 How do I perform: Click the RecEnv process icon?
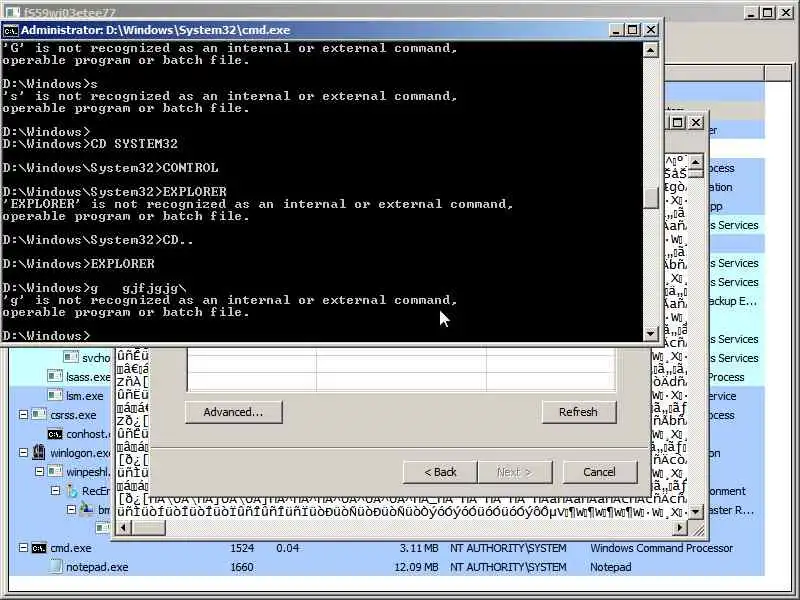tap(72, 490)
